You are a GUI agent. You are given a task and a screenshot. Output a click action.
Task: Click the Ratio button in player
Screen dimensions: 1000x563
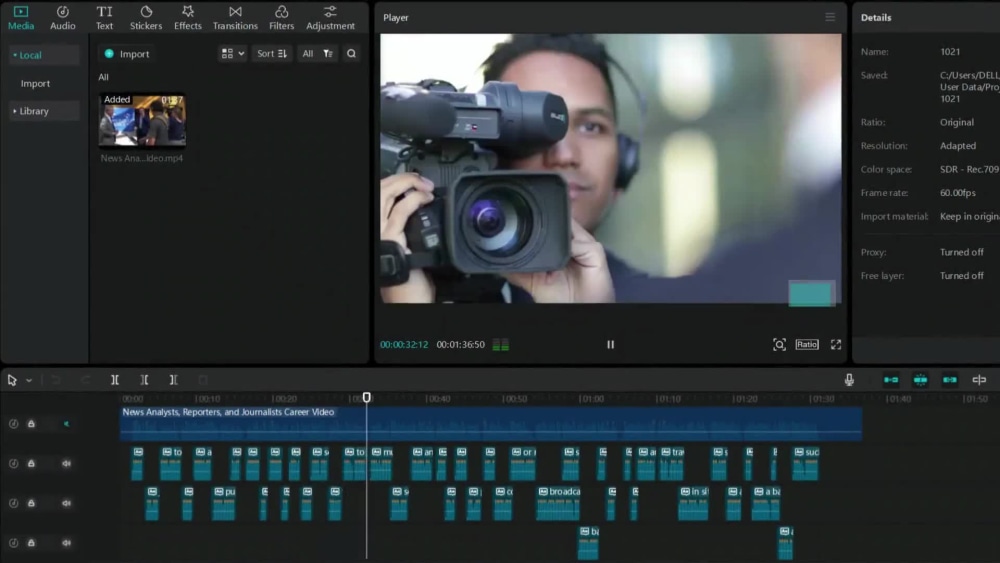[x=807, y=344]
